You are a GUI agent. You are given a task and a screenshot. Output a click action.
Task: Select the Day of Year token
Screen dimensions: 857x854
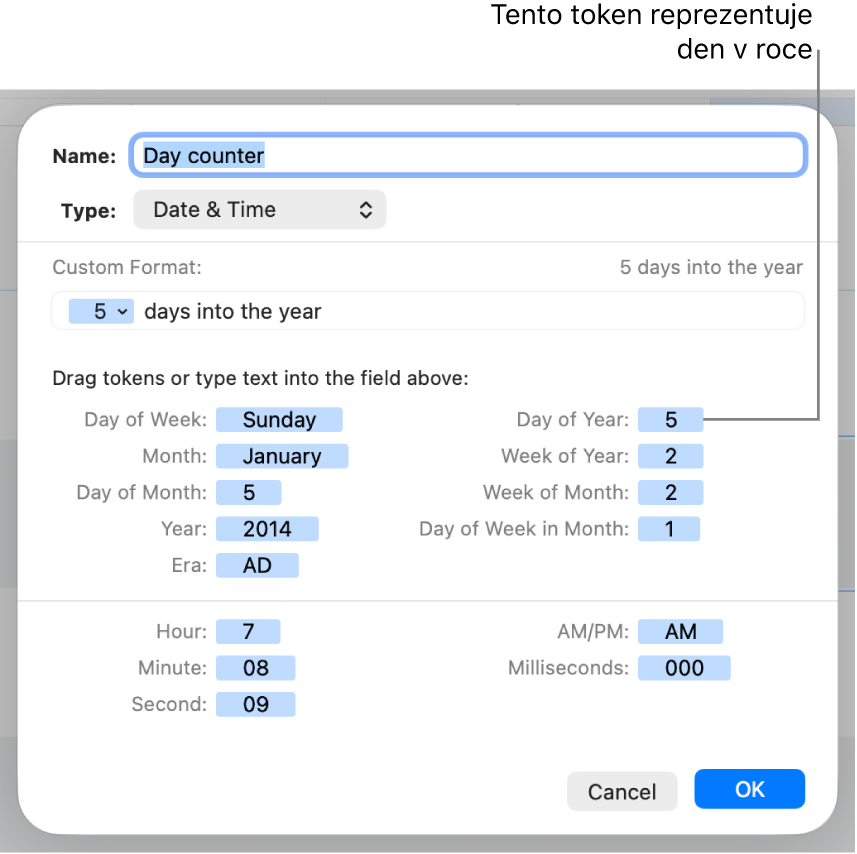[671, 420]
